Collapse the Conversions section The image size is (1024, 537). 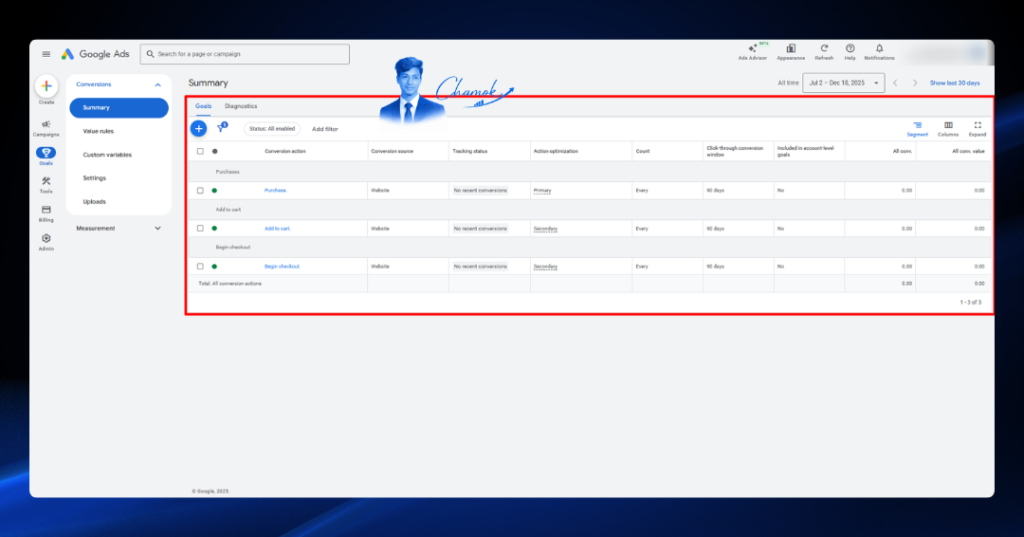click(x=157, y=85)
